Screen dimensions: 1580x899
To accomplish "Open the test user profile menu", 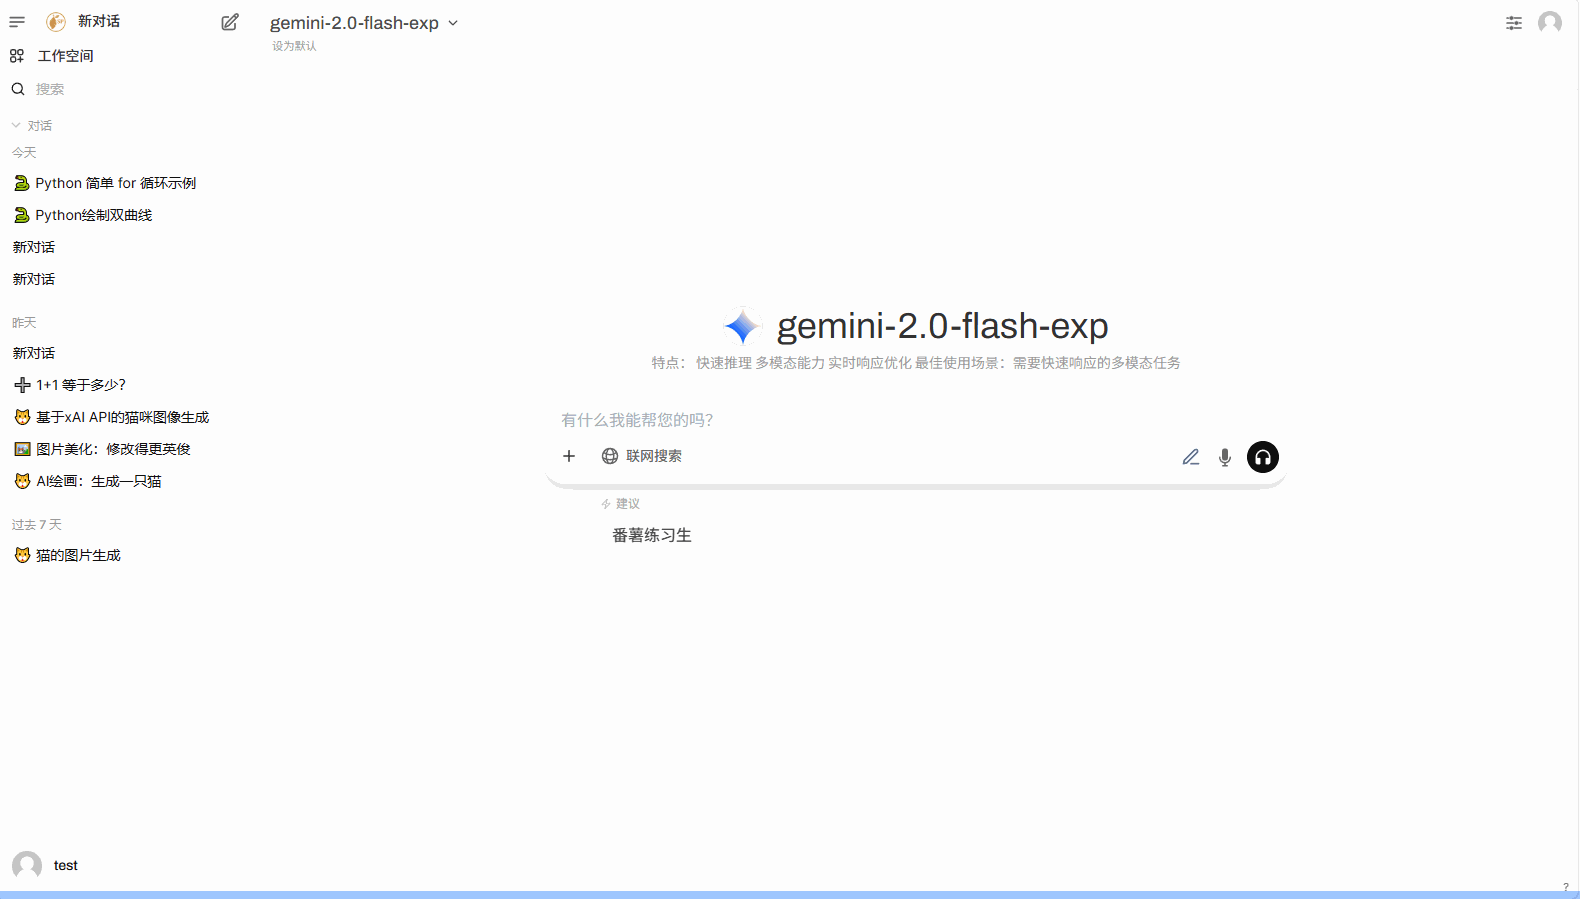I will click(66, 865).
